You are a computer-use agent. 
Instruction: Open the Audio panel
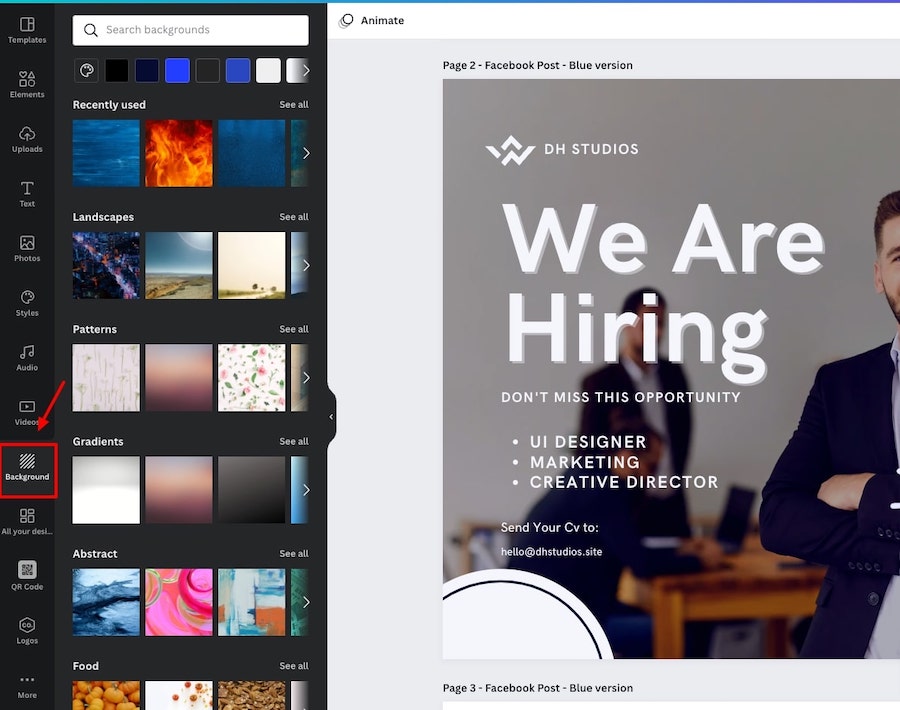[27, 358]
